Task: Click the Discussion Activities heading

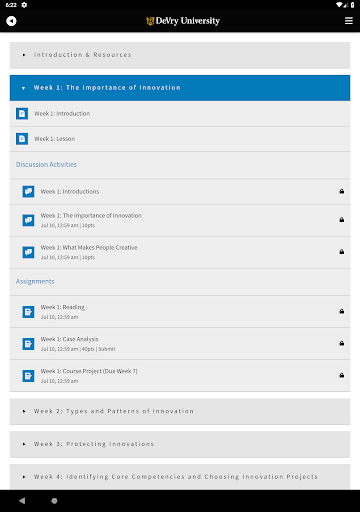Action: (x=46, y=165)
